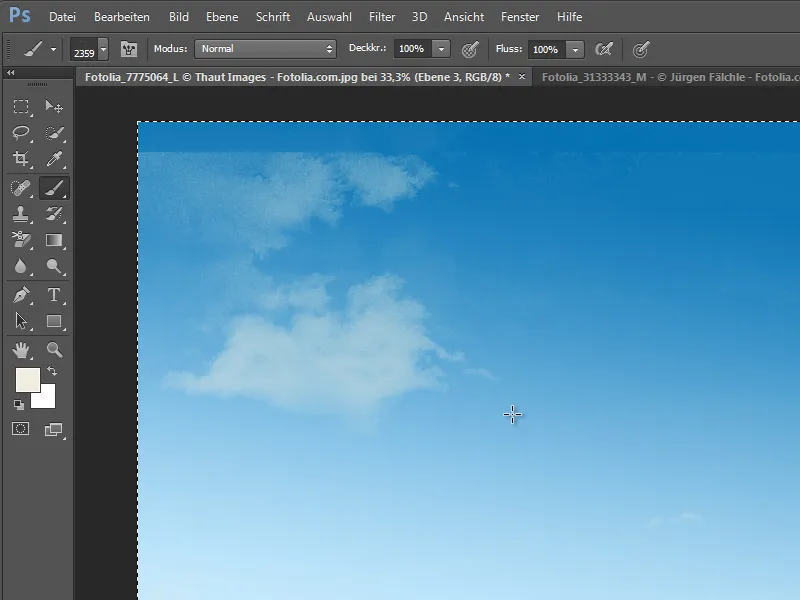This screenshot has height=600, width=800.
Task: Open the tool preset picker arrow
Action: (x=53, y=49)
